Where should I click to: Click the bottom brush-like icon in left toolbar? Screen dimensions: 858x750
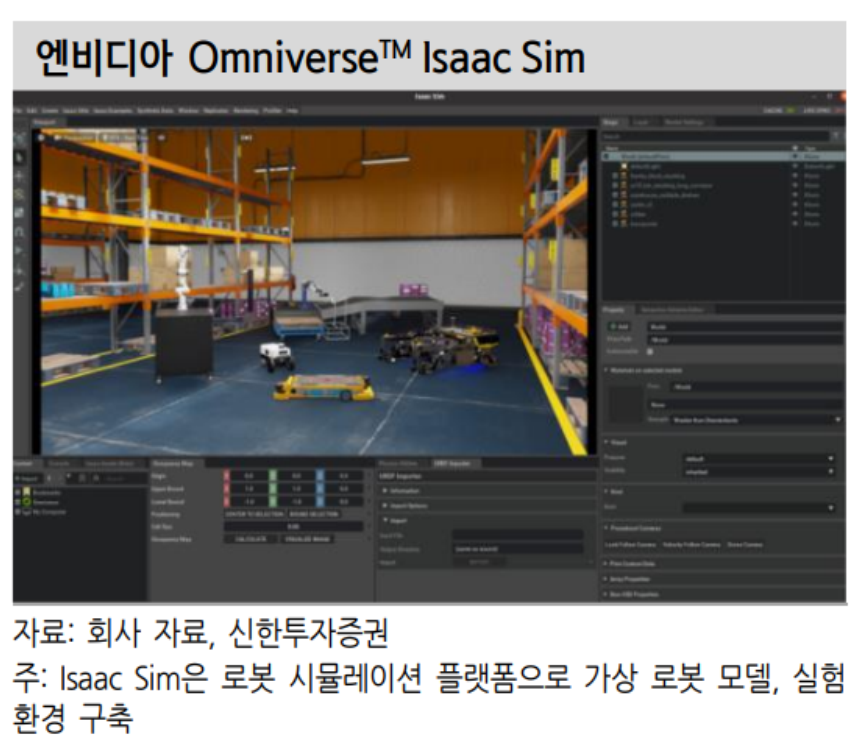click(x=19, y=287)
